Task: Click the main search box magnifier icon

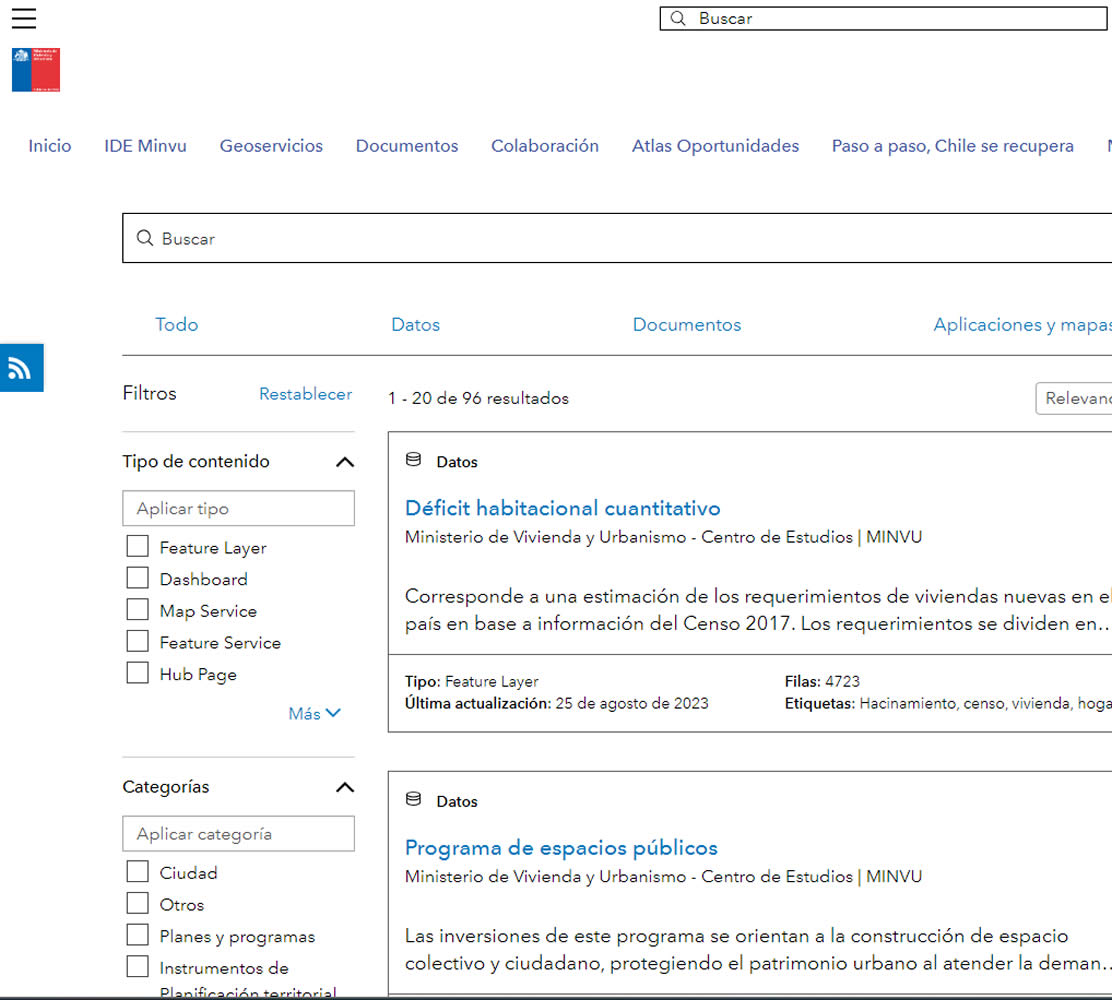Action: [145, 239]
